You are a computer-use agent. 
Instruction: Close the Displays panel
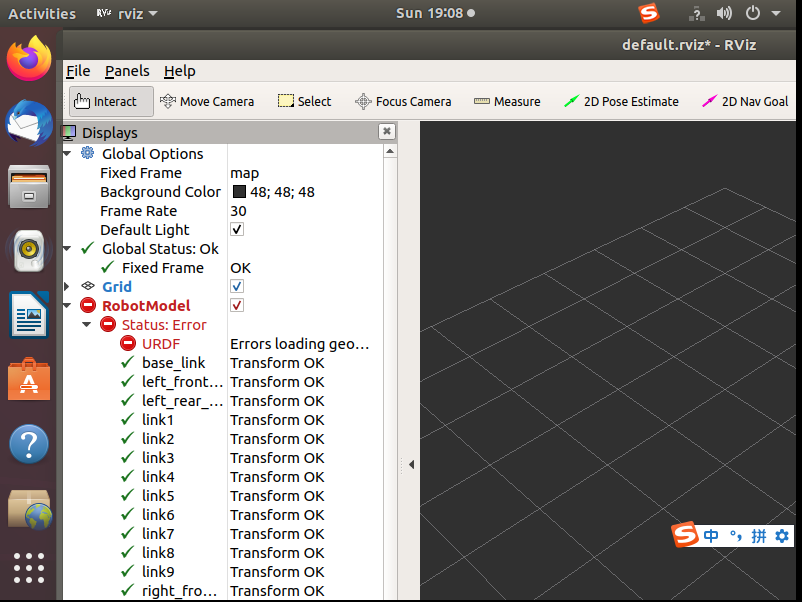(x=387, y=132)
